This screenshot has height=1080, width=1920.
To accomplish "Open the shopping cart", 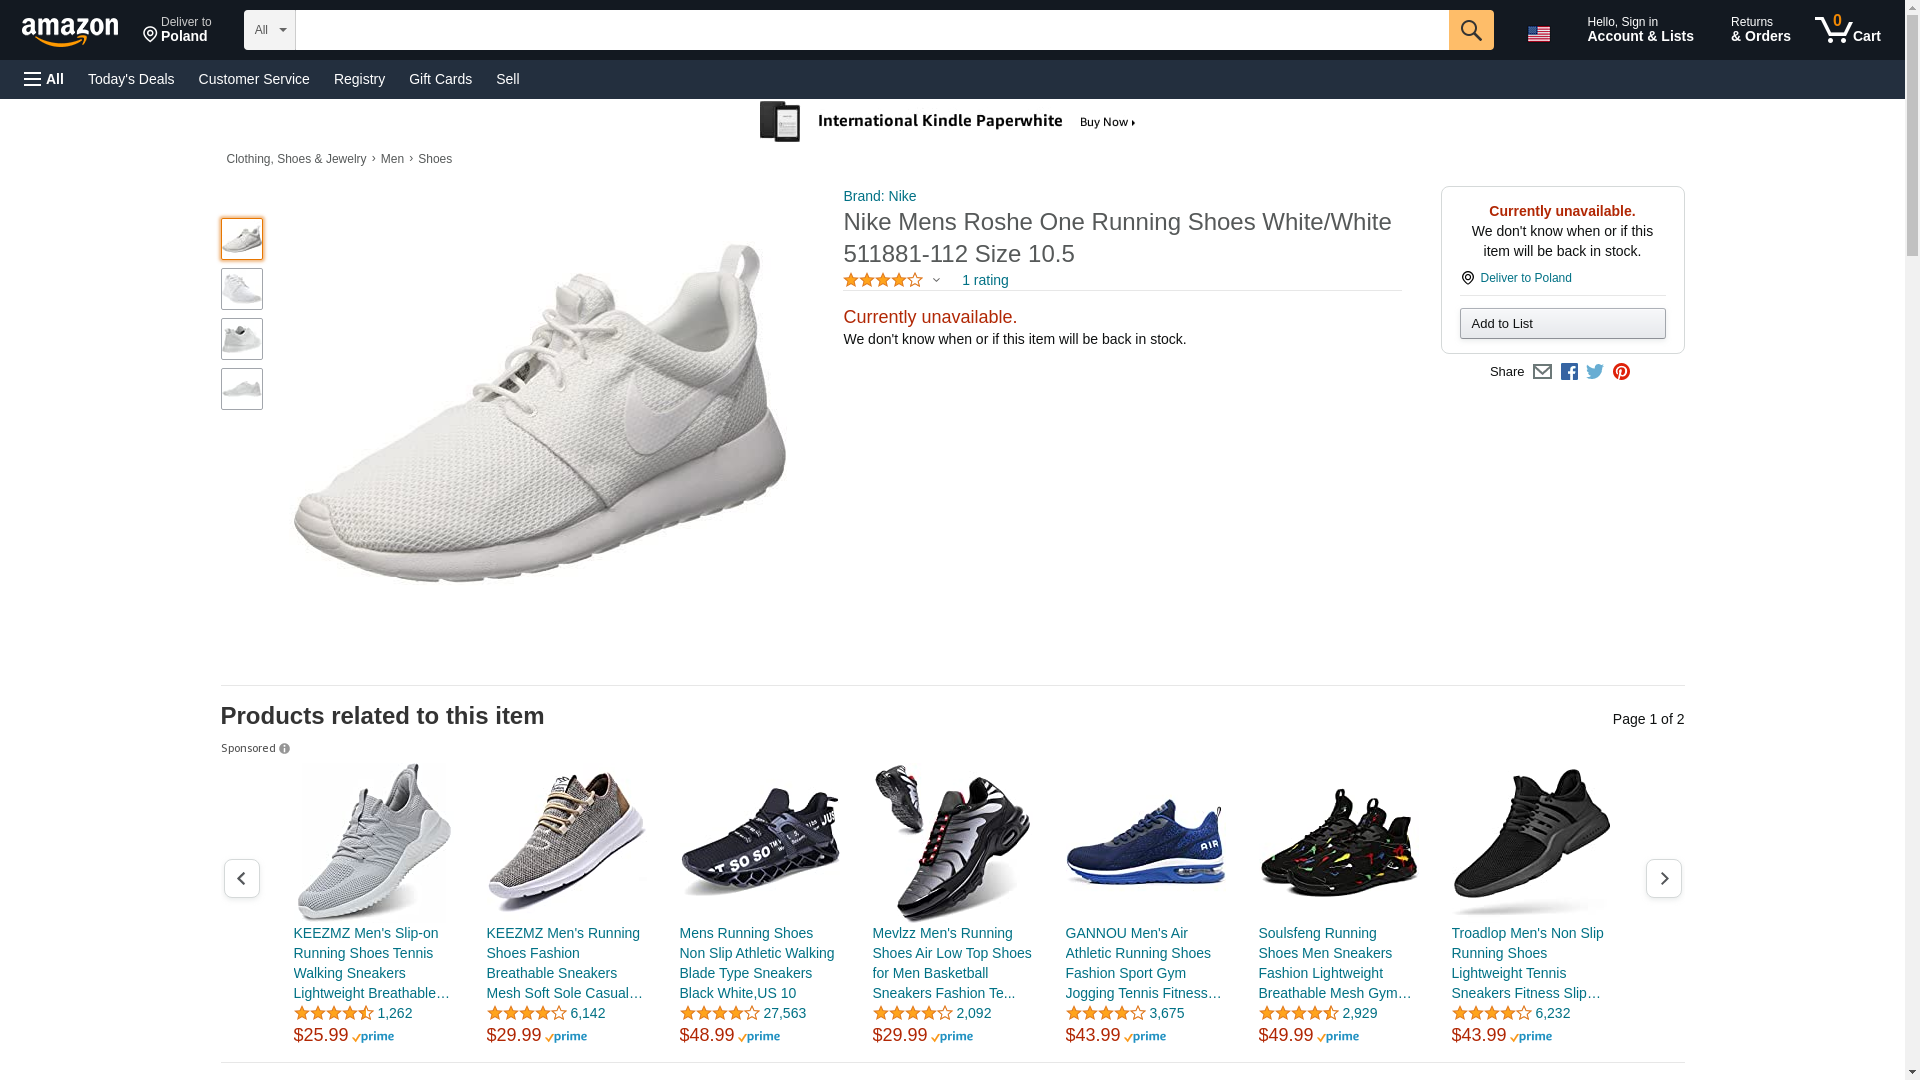I will coord(1847,30).
